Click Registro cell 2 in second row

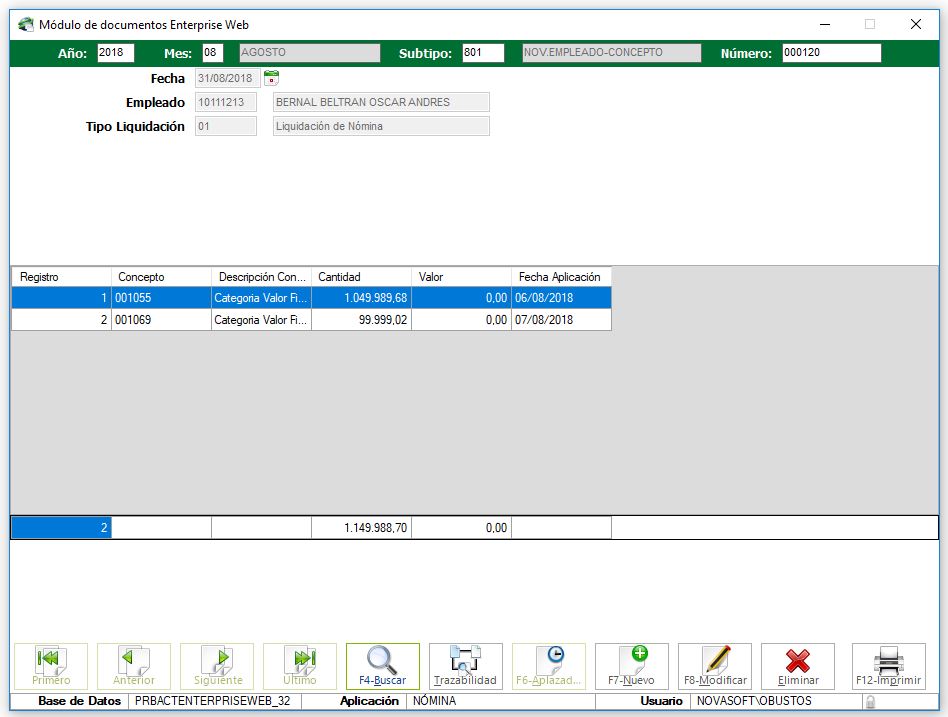pos(61,320)
